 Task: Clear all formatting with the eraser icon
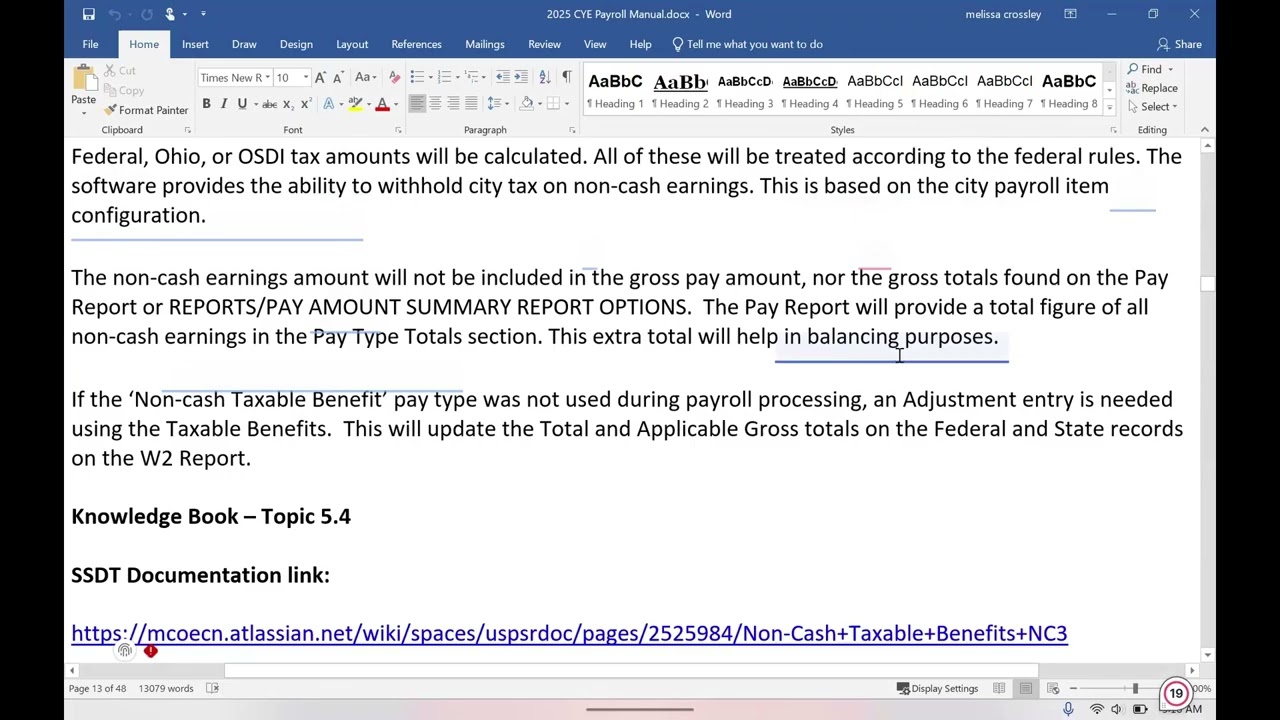point(394,78)
